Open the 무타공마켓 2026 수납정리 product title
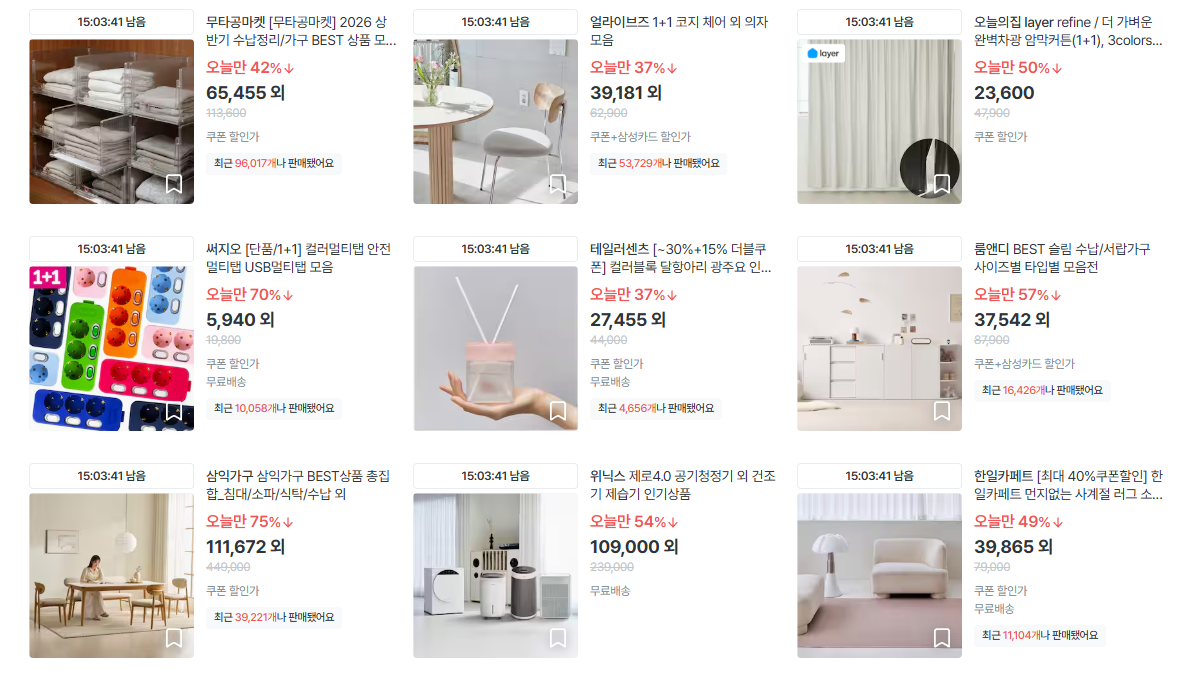 301,31
